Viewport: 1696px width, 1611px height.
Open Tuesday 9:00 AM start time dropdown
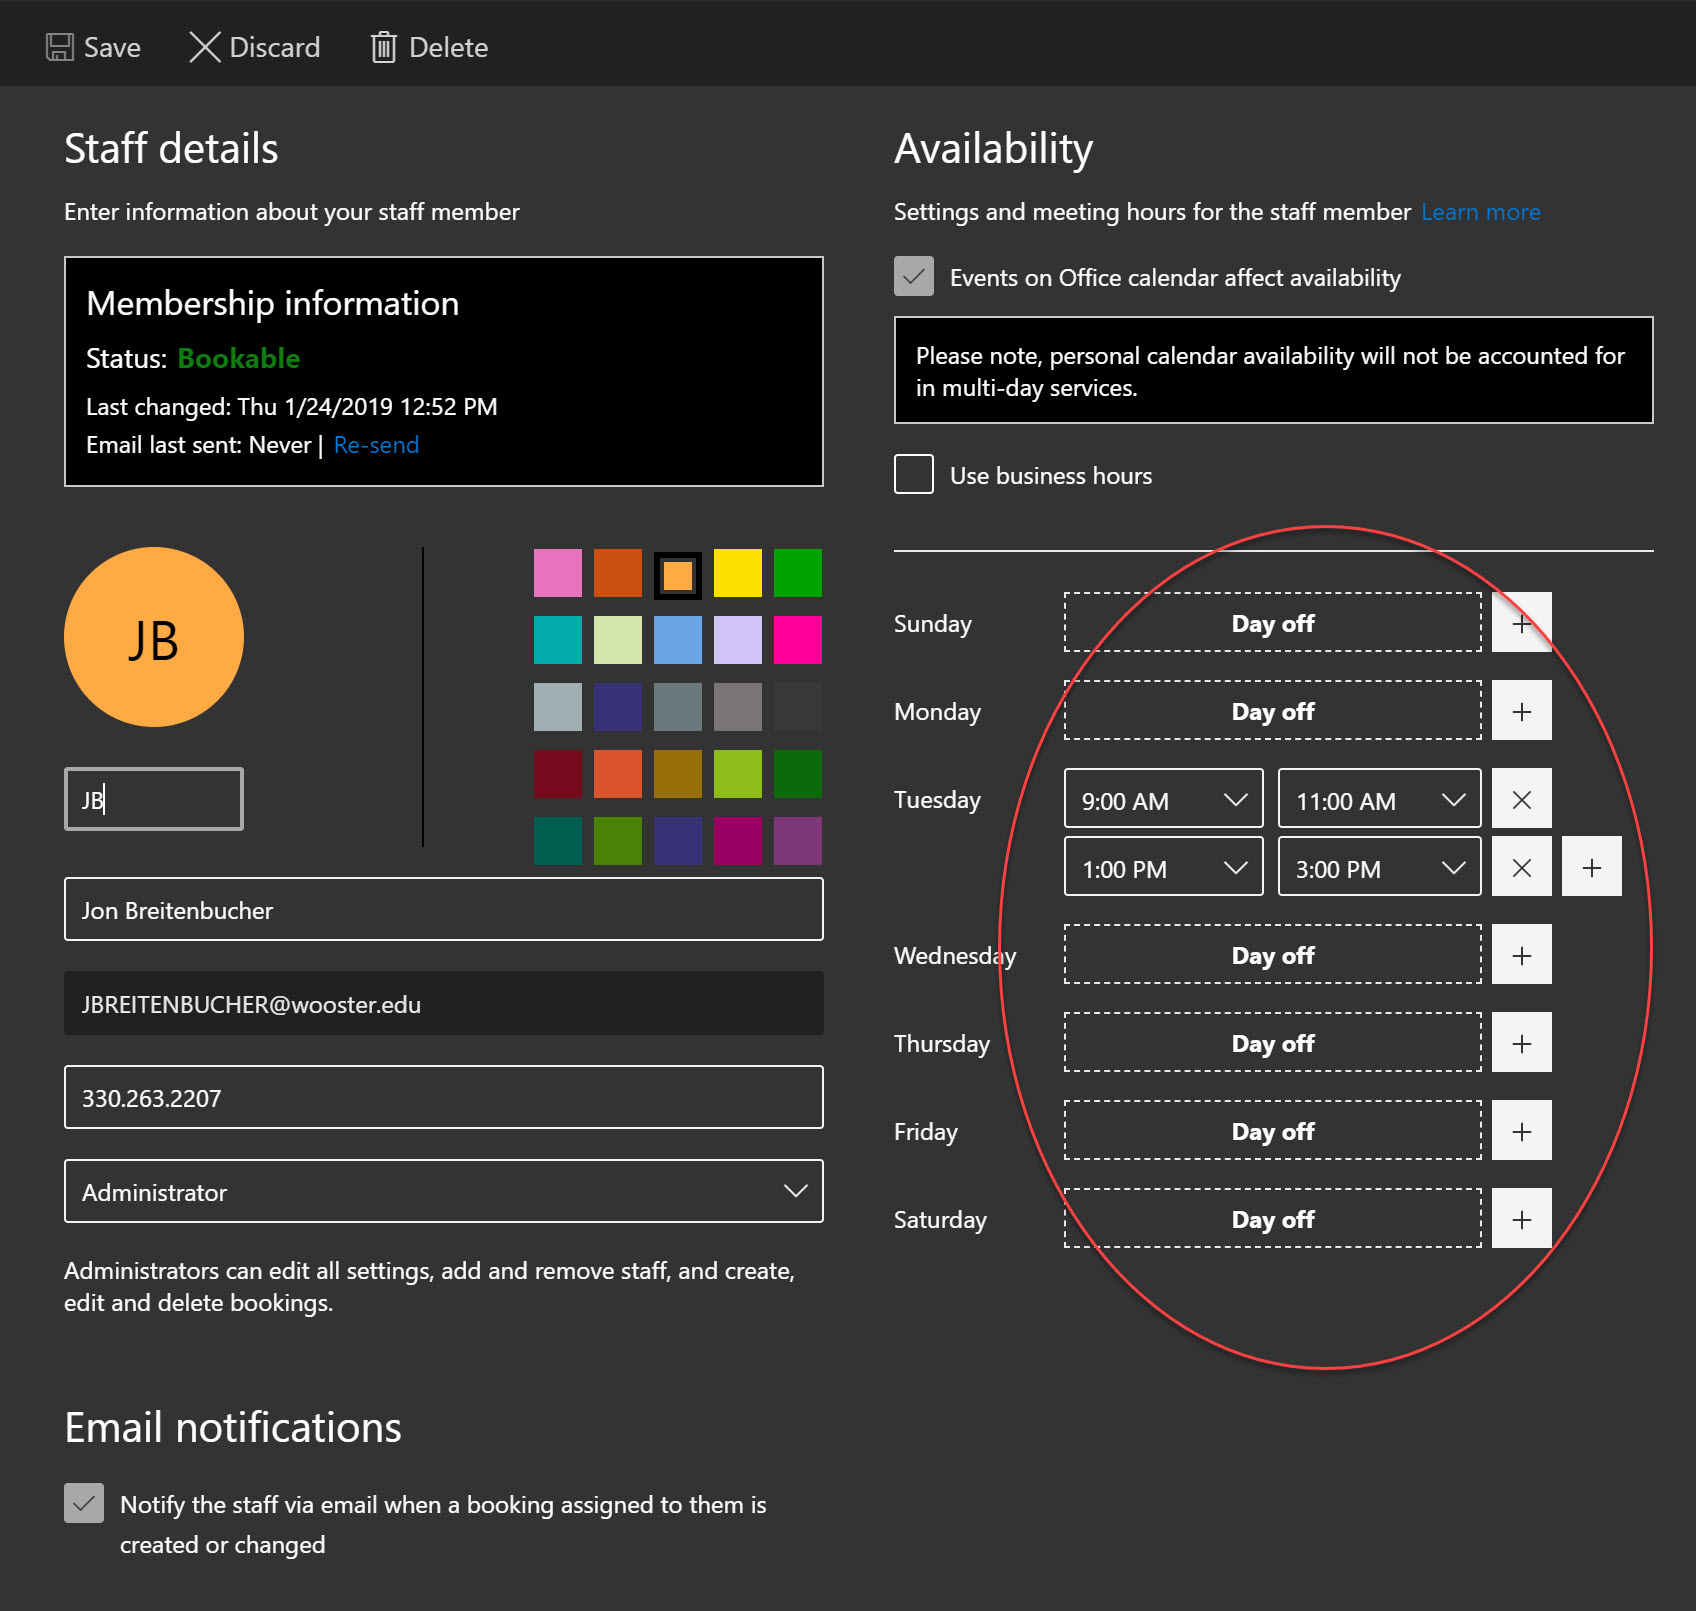point(1163,799)
